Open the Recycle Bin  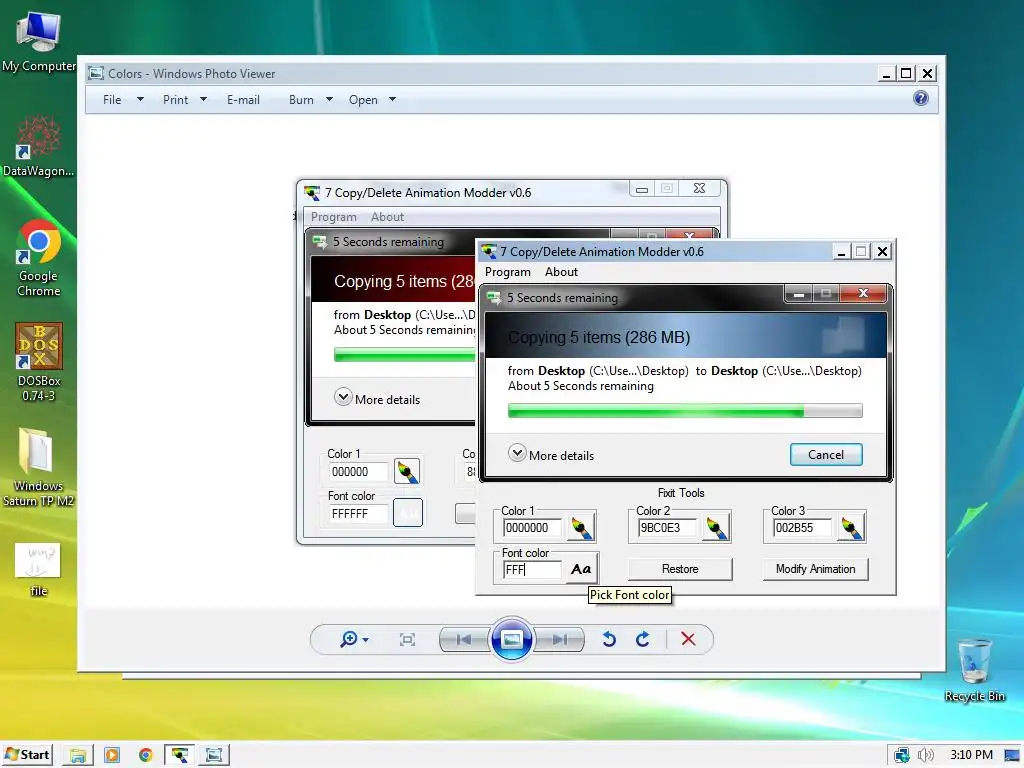pos(974,669)
